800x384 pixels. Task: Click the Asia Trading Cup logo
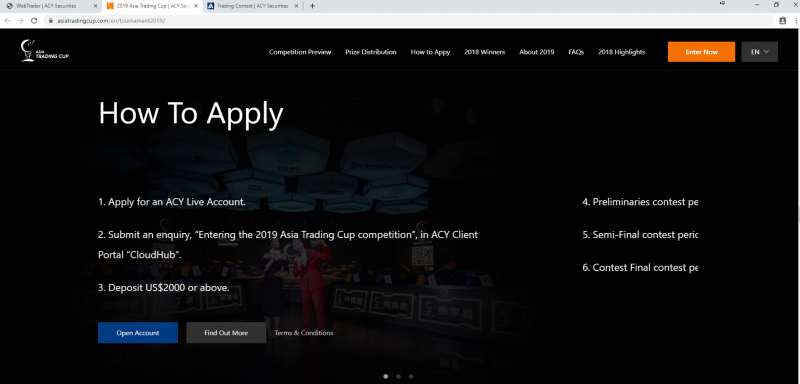tap(44, 51)
